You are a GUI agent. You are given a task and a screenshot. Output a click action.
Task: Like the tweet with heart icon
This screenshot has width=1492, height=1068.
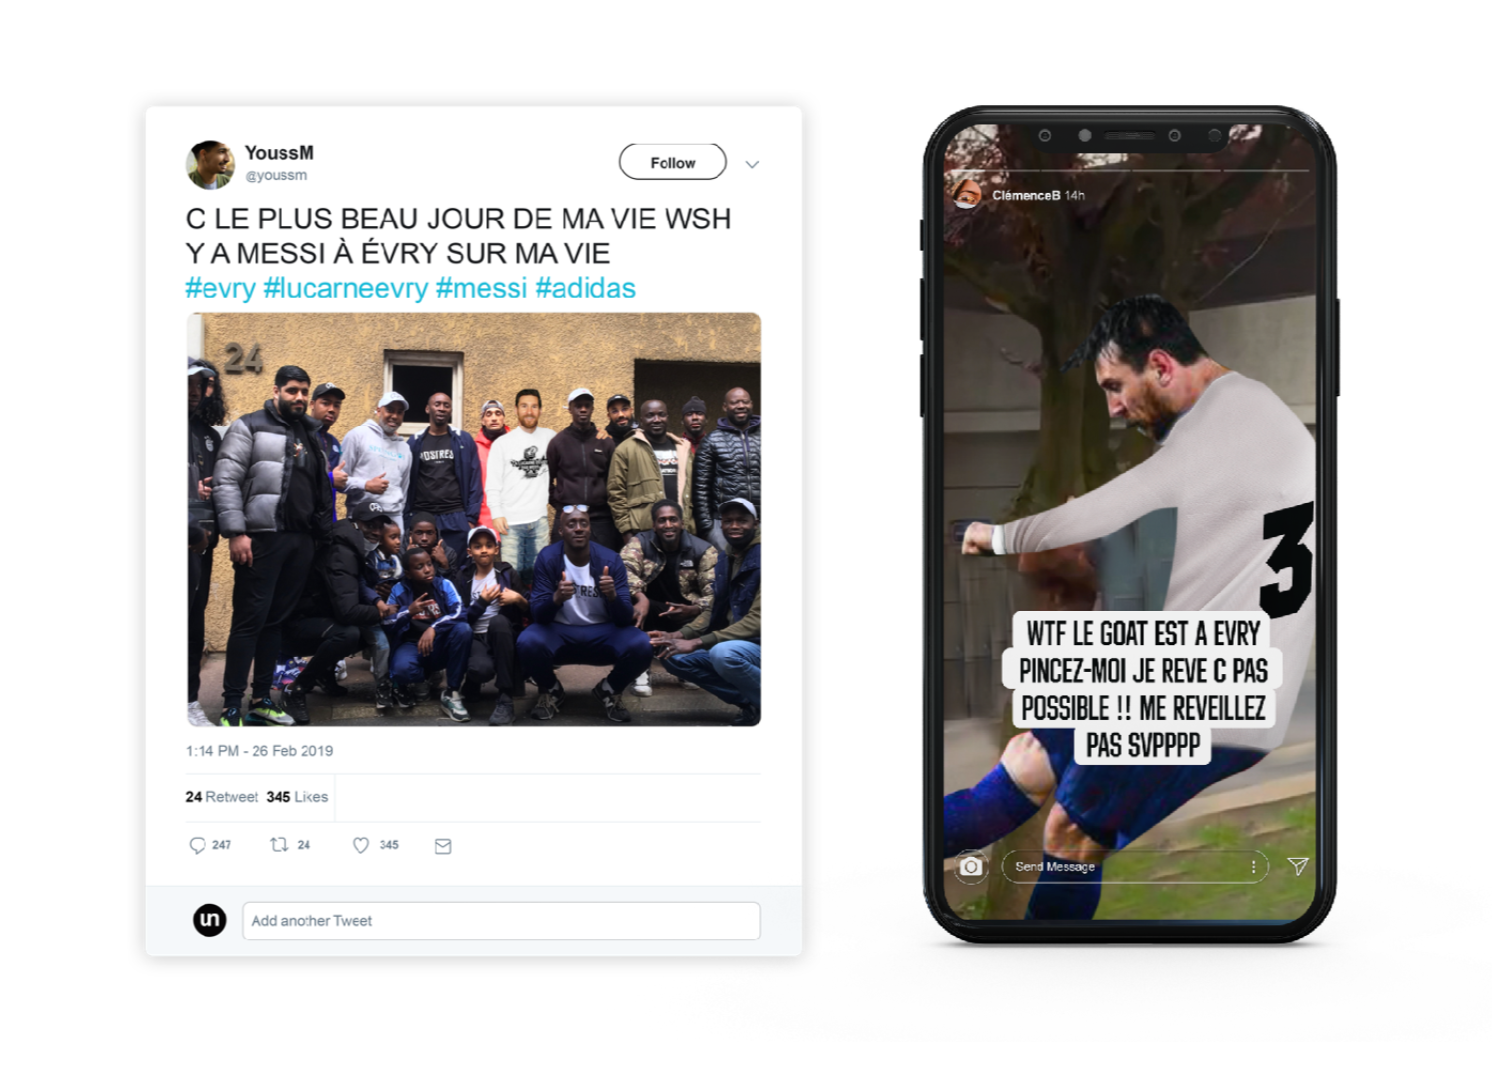[x=361, y=846]
